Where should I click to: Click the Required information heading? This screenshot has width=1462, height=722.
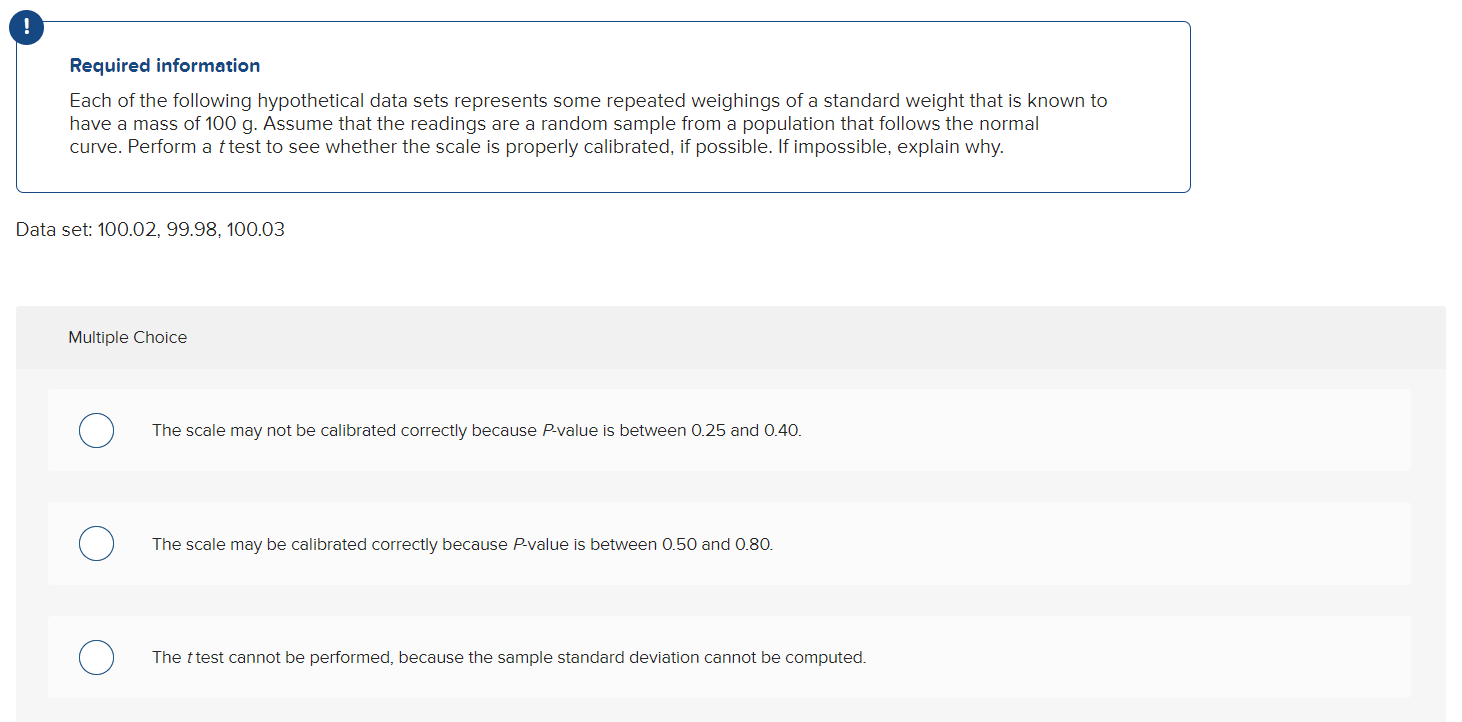(164, 65)
